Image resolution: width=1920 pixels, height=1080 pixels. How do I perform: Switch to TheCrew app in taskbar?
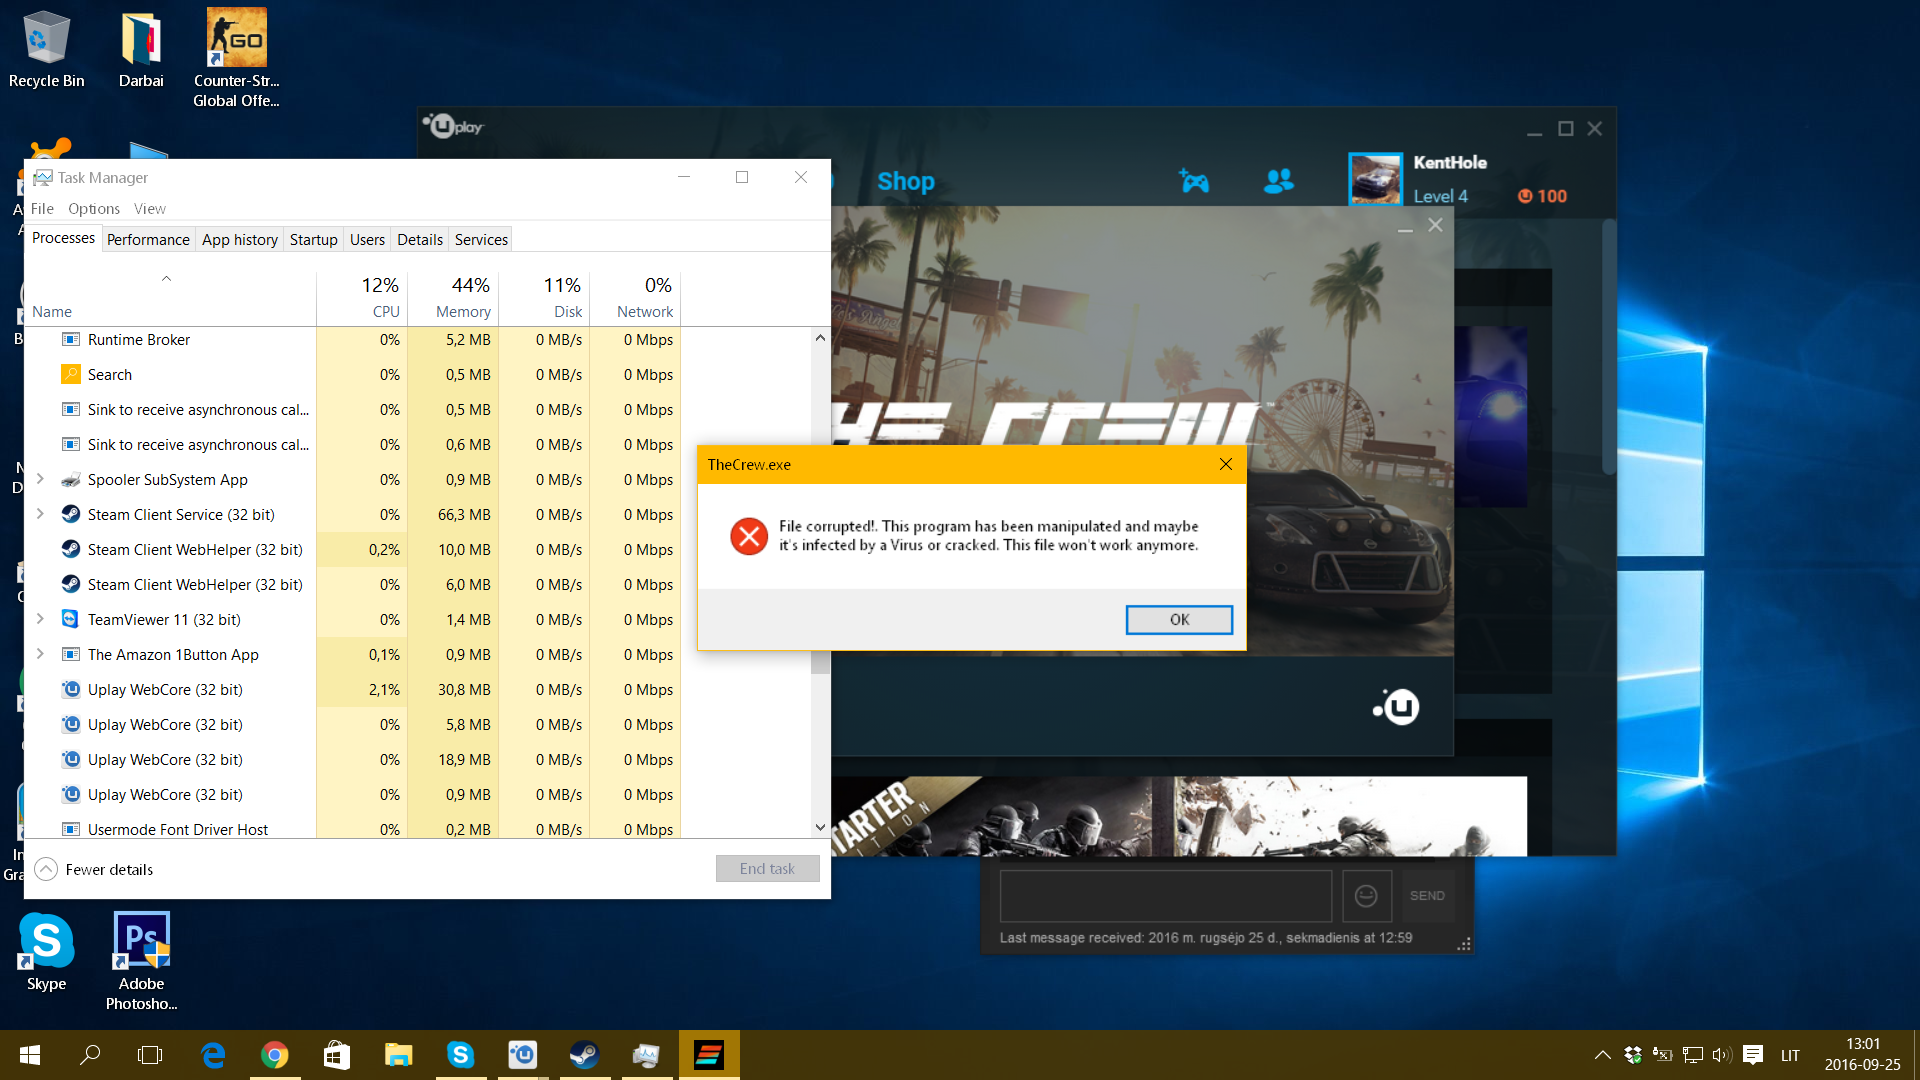click(709, 1055)
